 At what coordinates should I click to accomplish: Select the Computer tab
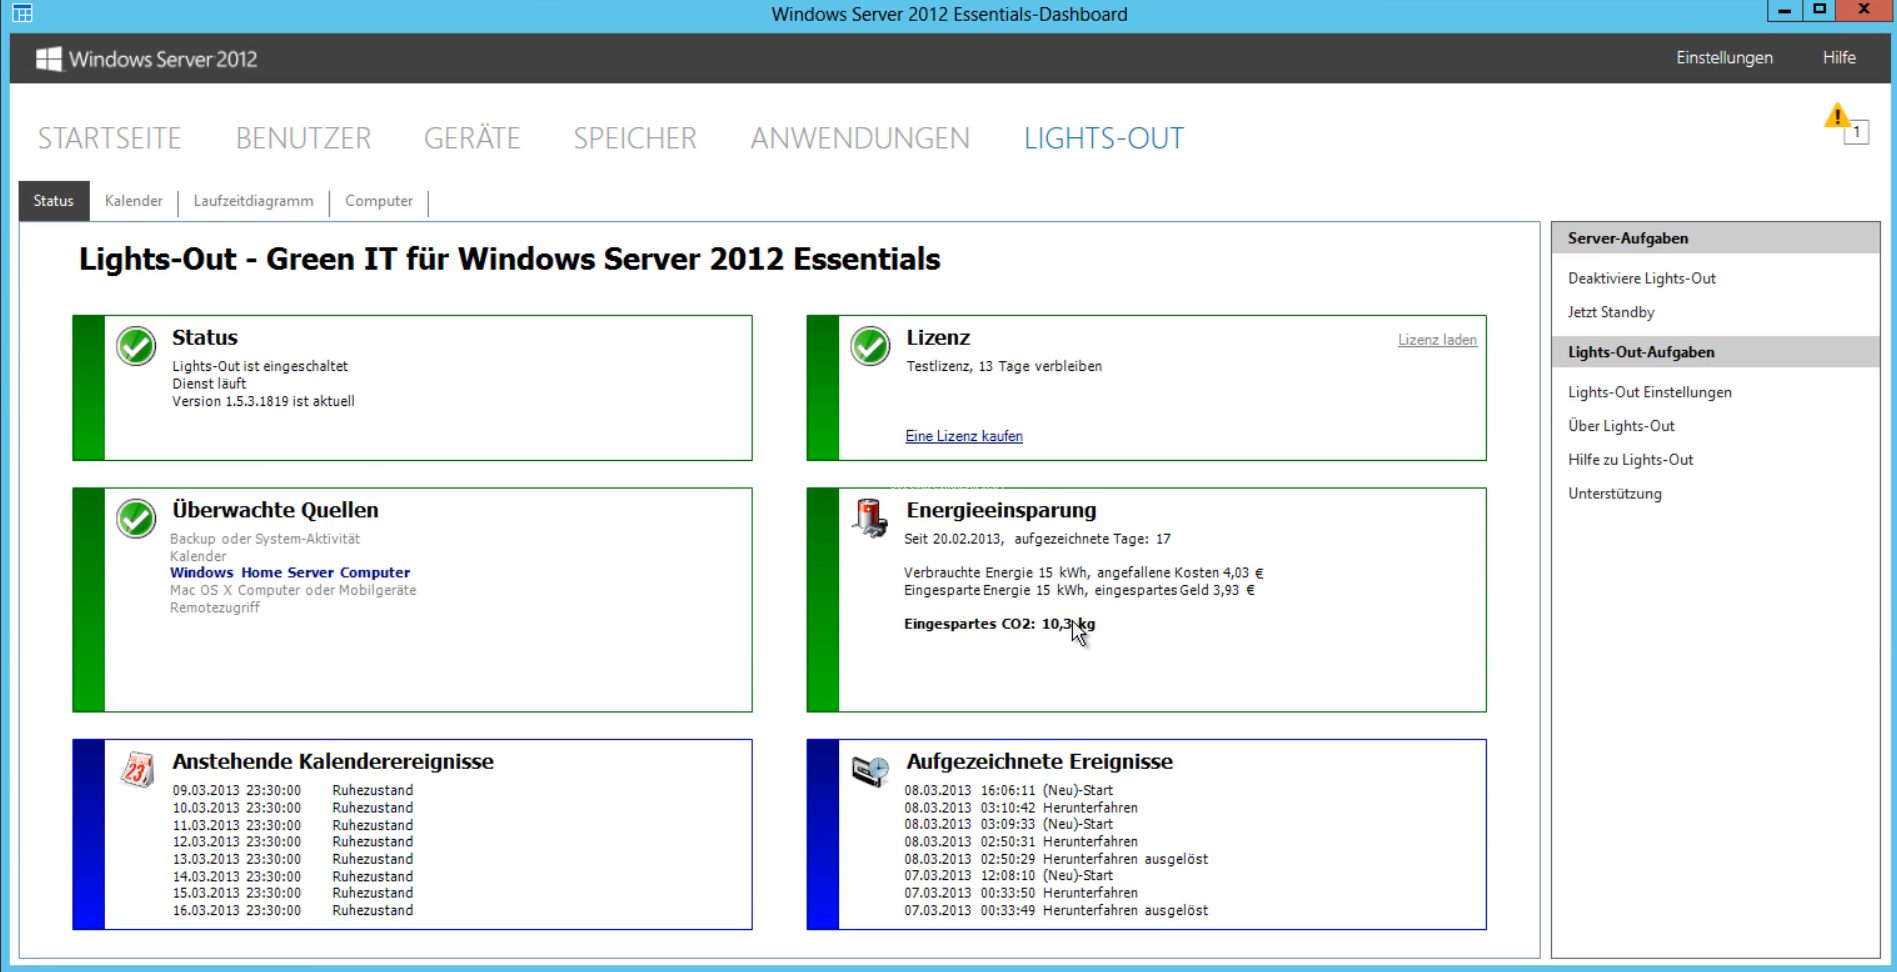coord(378,201)
